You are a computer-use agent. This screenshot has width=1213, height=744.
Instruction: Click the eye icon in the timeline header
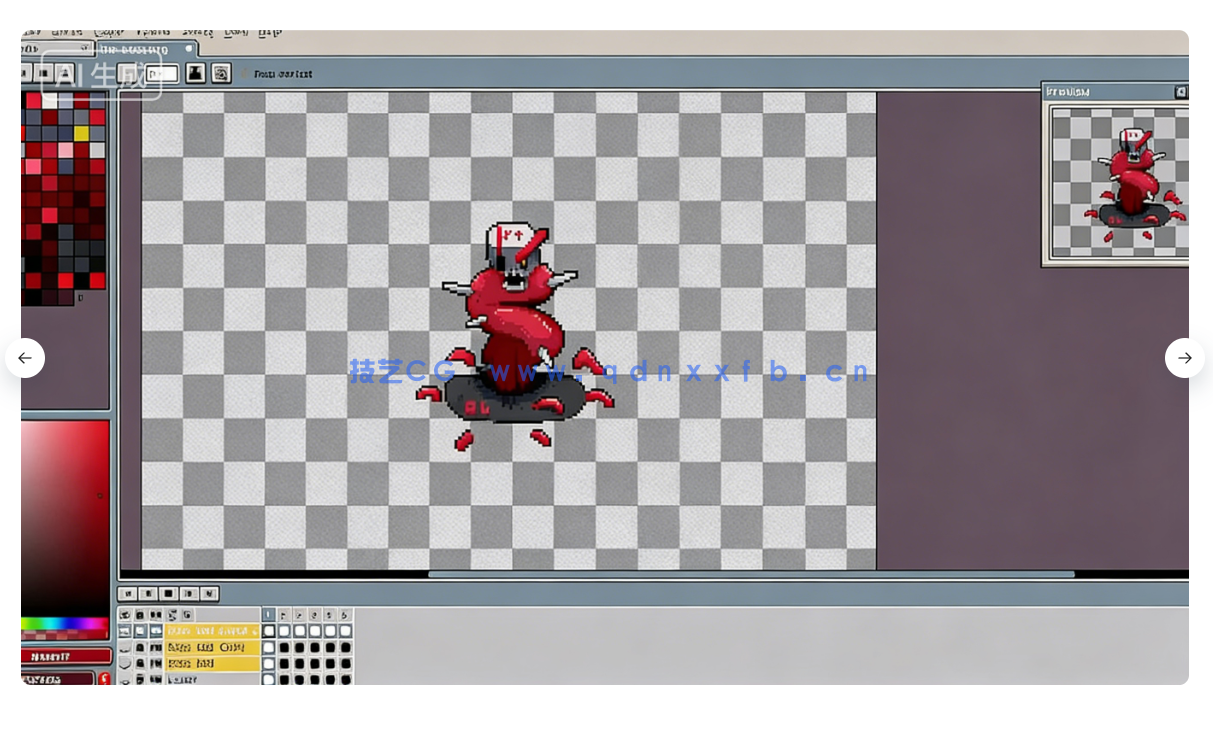(125, 615)
